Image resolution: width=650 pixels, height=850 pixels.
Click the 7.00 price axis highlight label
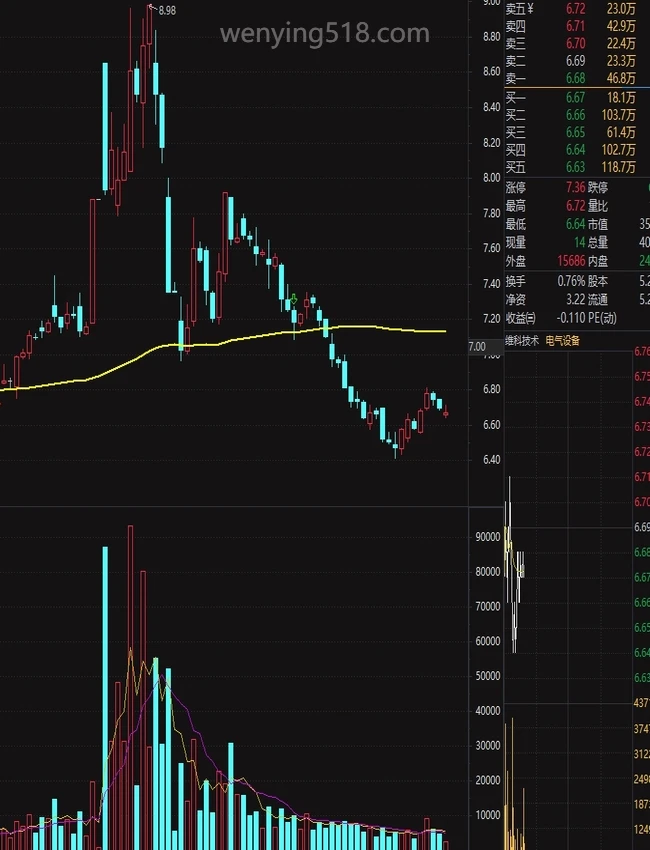[476, 347]
